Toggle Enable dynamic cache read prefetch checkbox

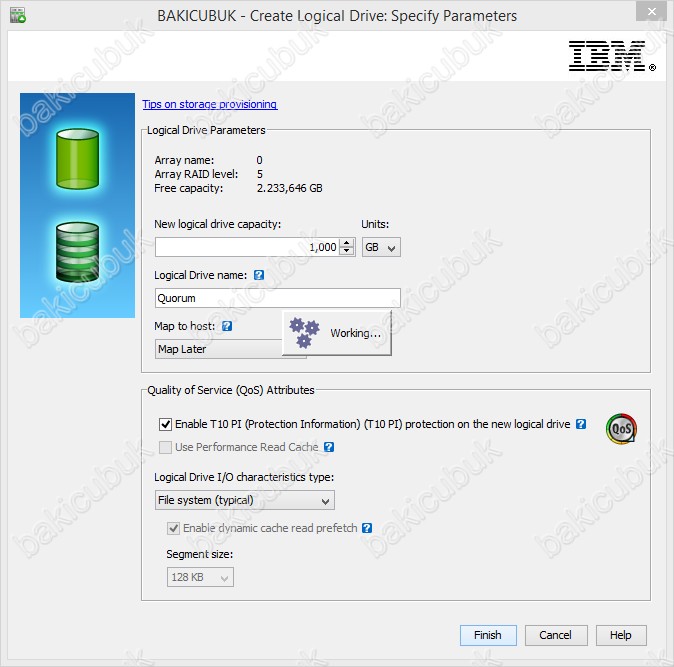[x=174, y=528]
